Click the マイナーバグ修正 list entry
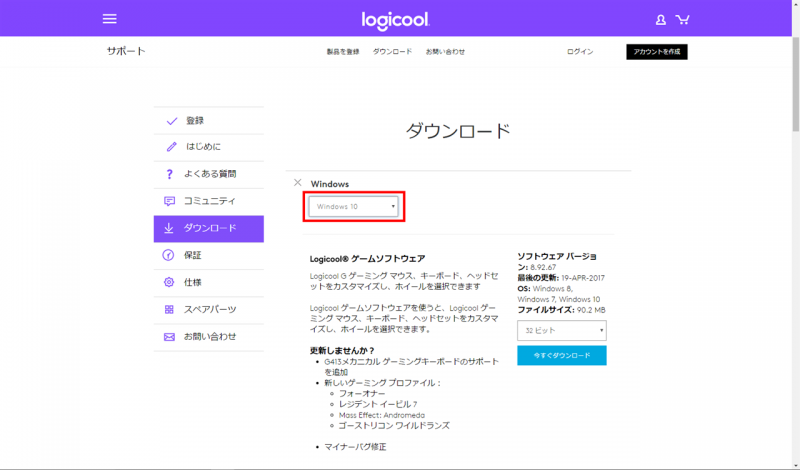The image size is (800, 470). (355, 447)
